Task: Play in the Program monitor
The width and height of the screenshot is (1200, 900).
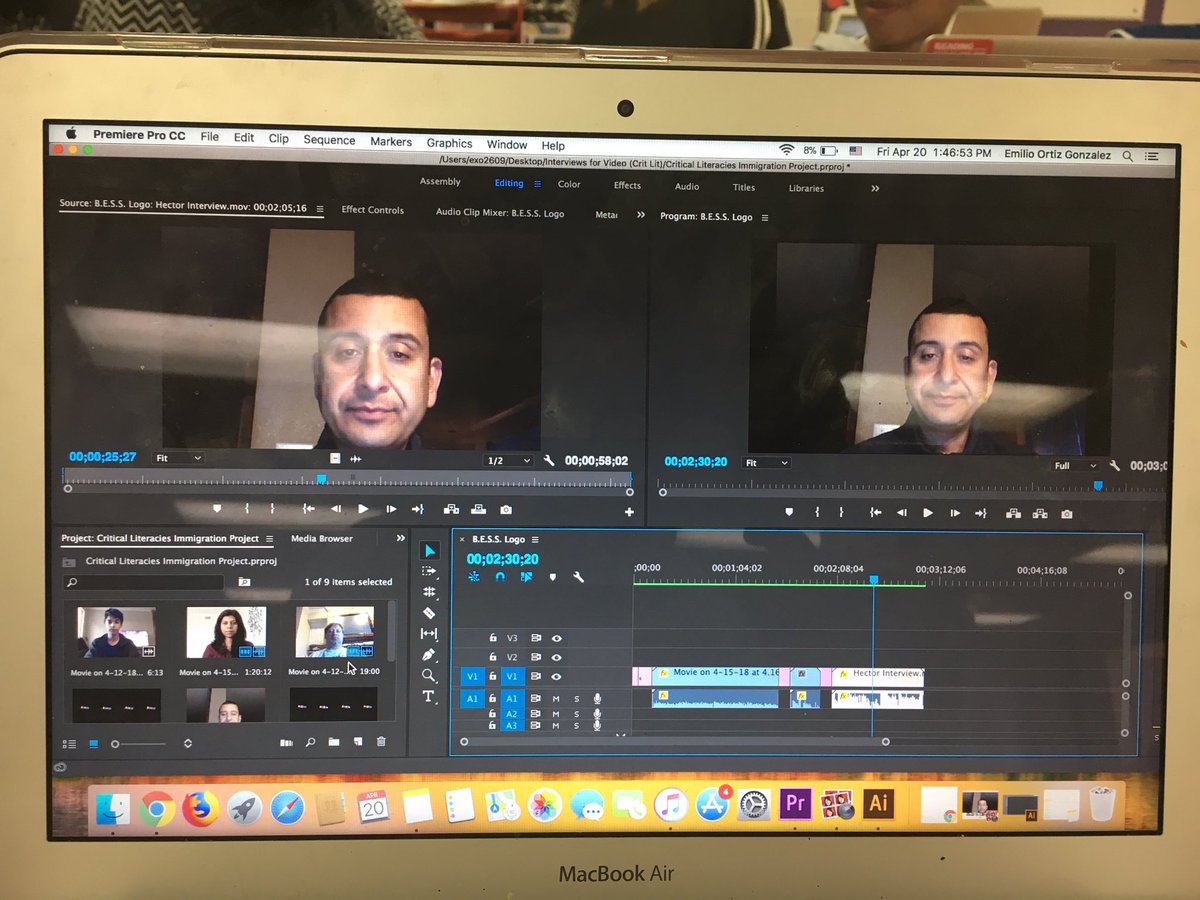Action: pyautogui.click(x=928, y=513)
